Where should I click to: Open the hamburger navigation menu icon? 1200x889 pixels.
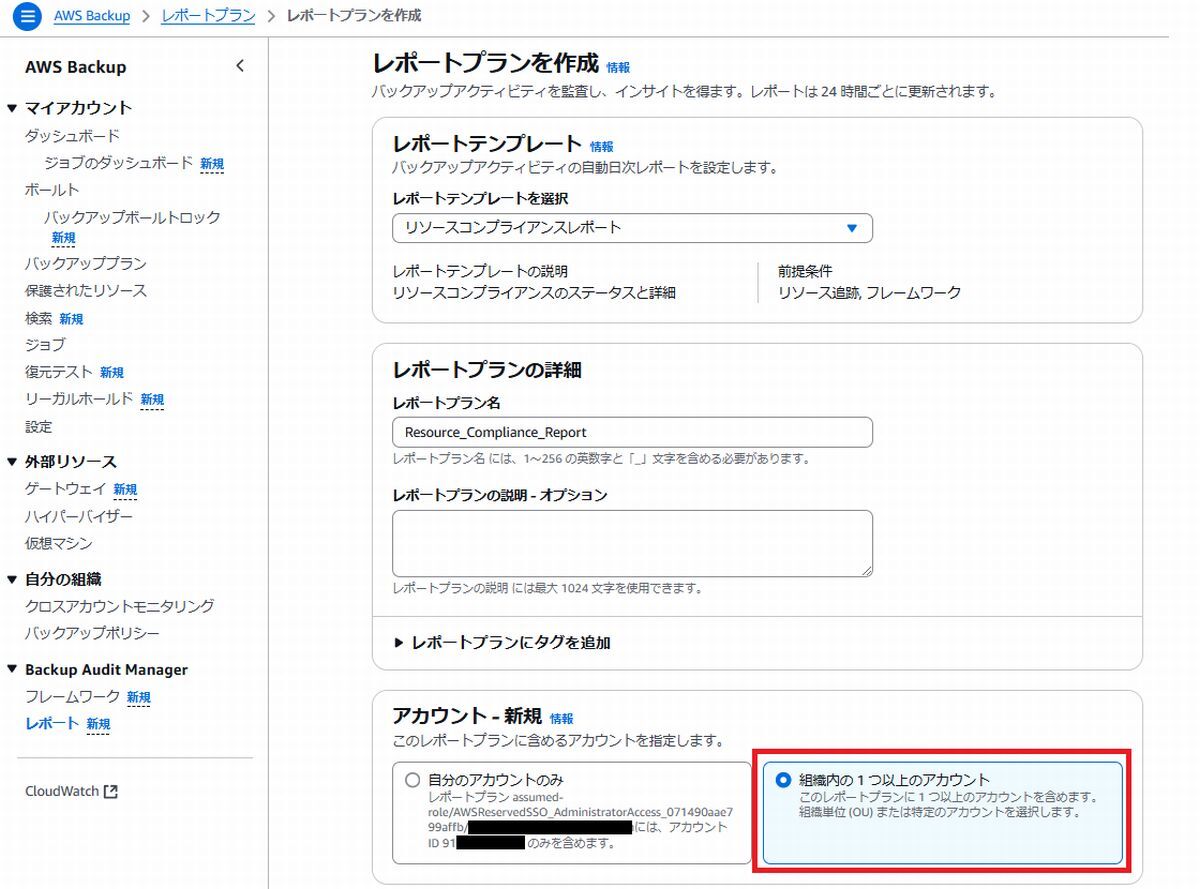27,16
